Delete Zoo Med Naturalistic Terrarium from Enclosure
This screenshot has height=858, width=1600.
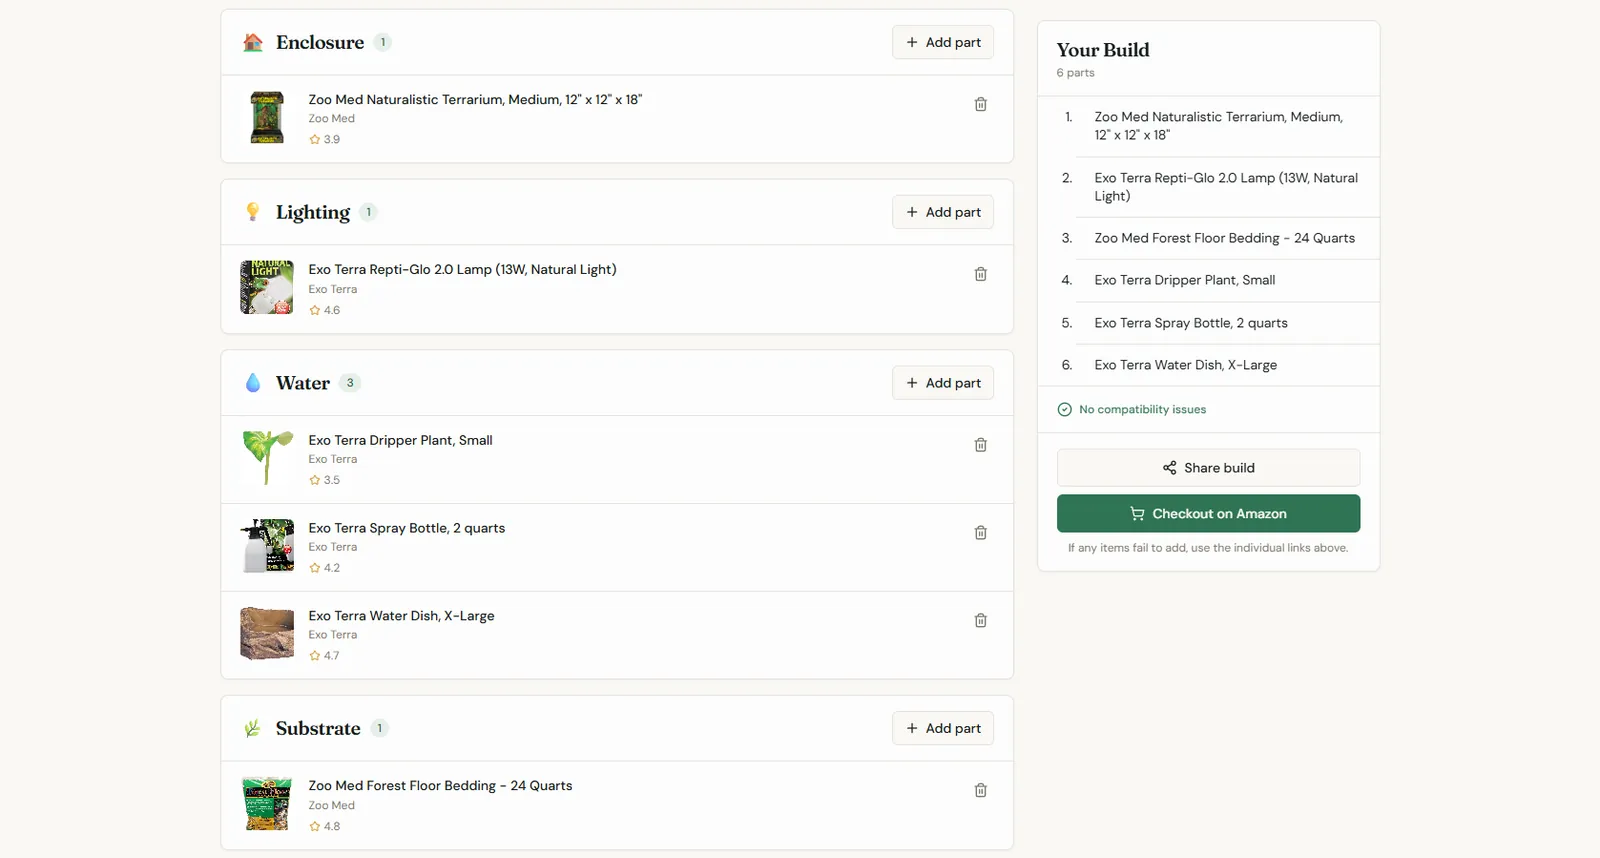click(980, 104)
